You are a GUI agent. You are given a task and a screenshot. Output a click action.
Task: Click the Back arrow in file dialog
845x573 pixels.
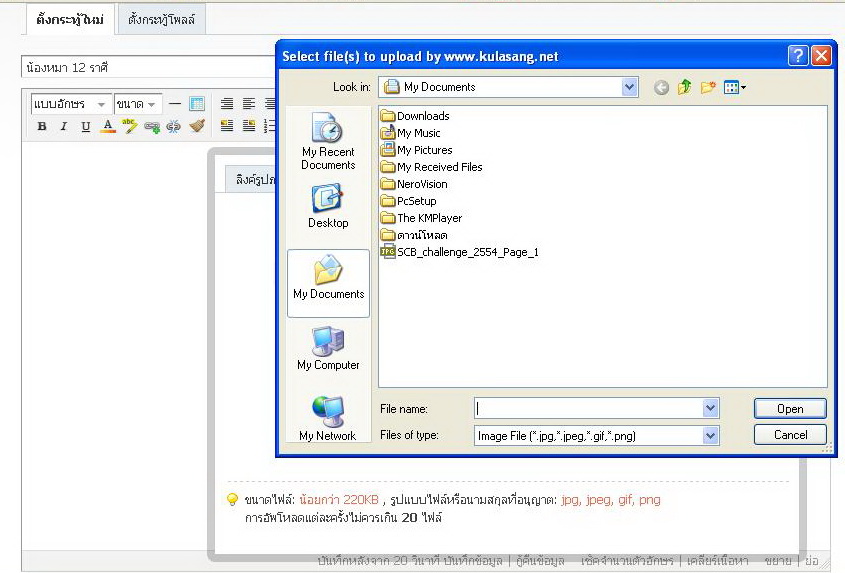click(661, 87)
